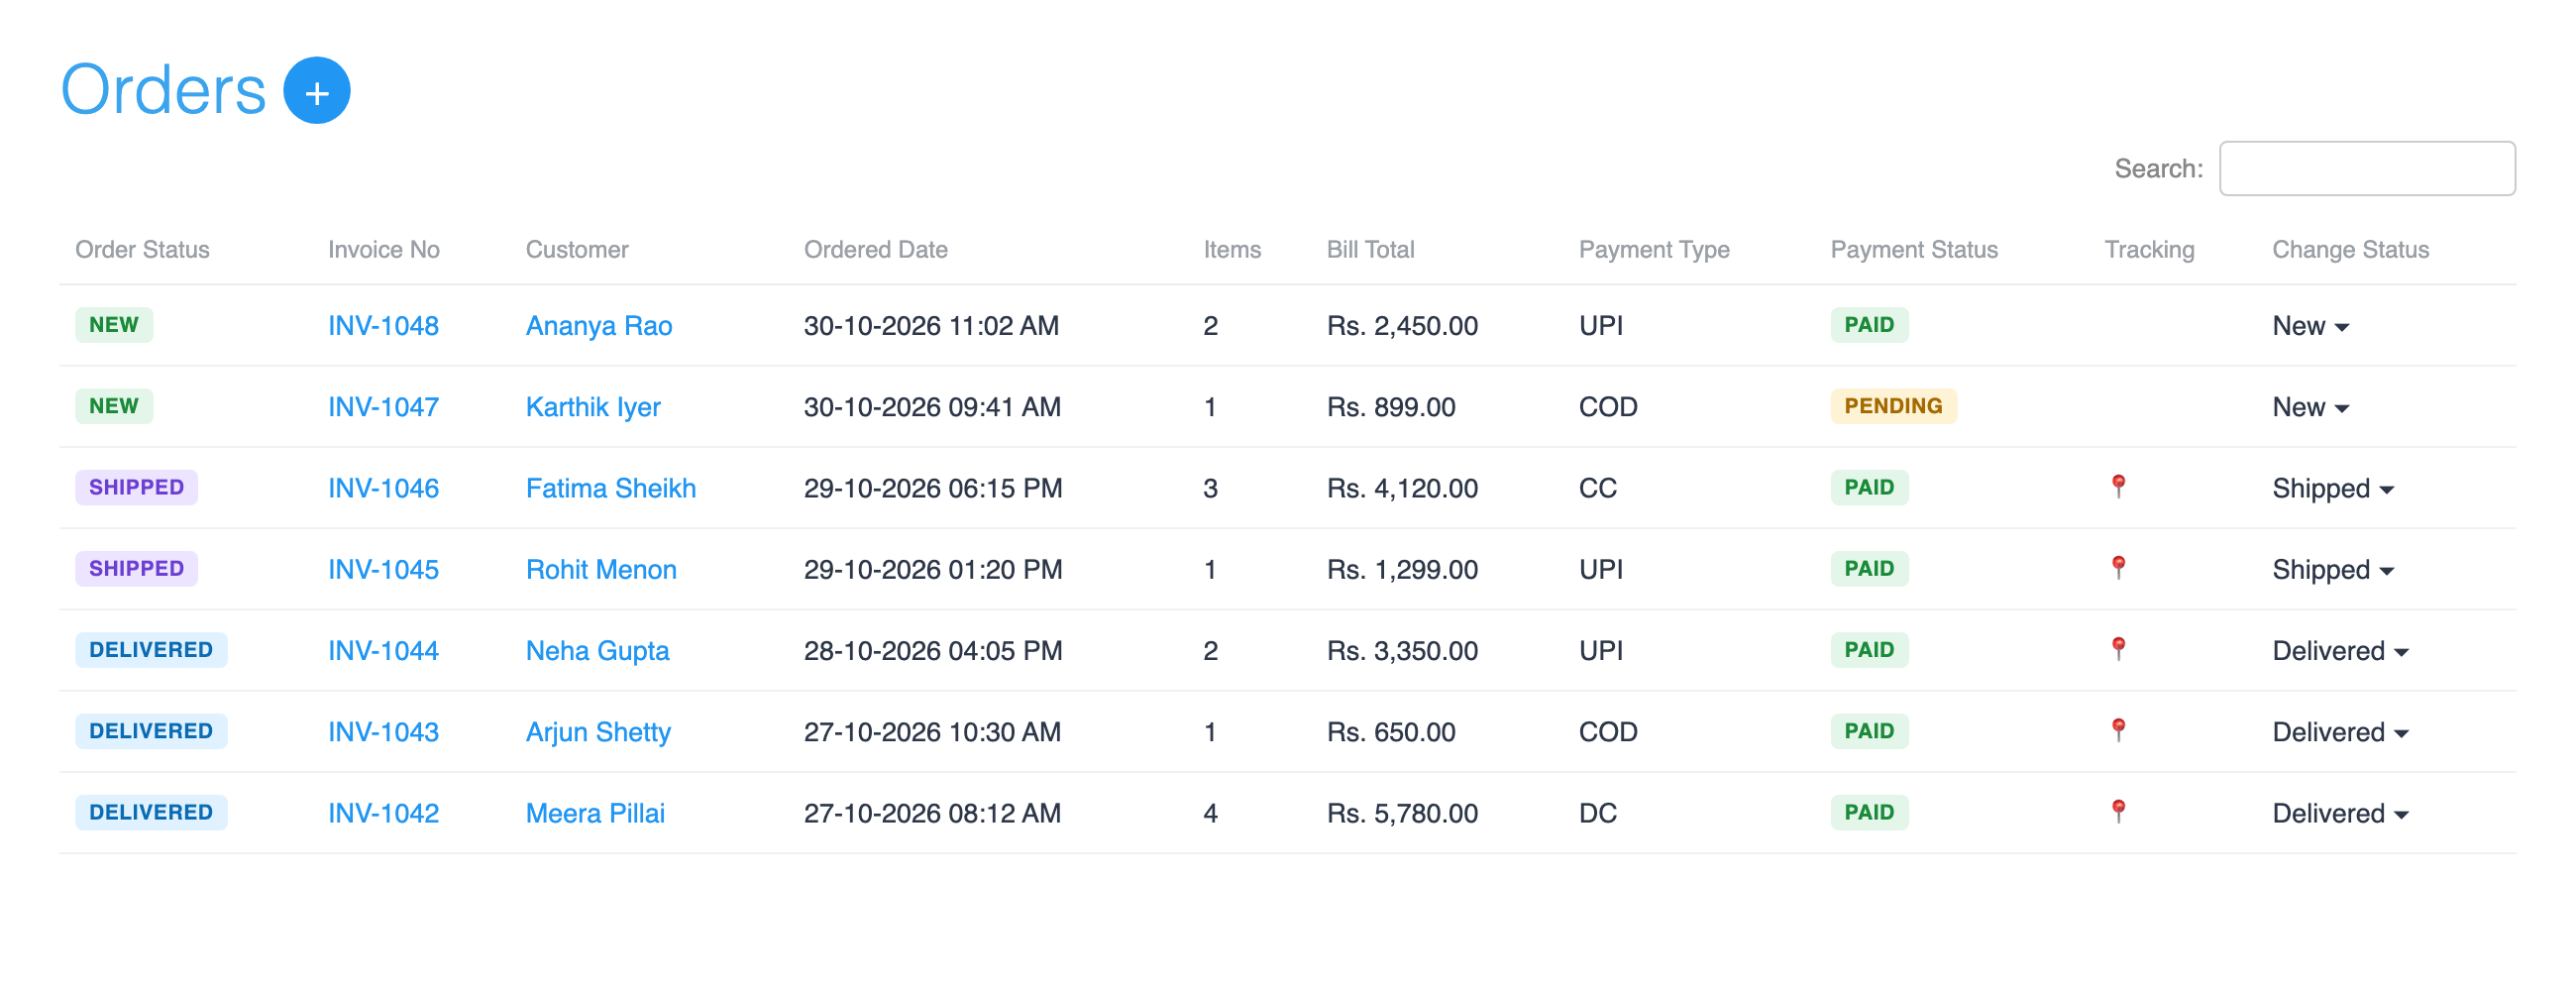Viewport: 2576px width, 991px height.
Task: Open tracking pin for Neha Gupta's order
Action: [2118, 649]
